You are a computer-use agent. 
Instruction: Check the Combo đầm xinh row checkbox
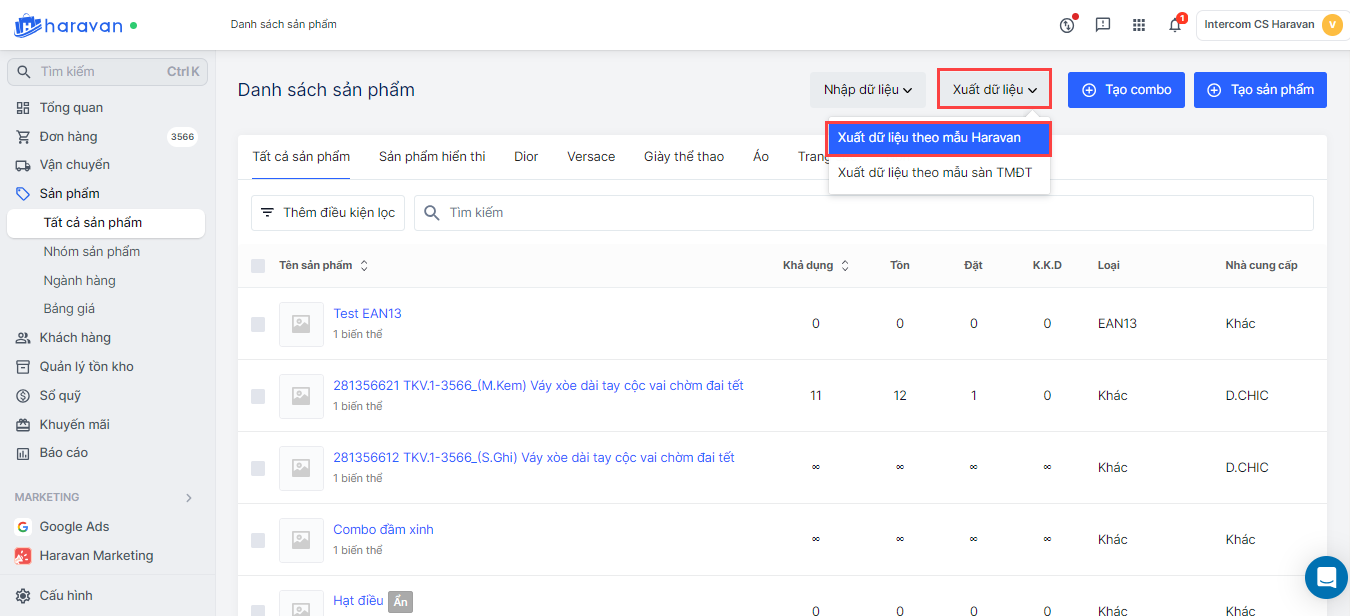tap(258, 540)
